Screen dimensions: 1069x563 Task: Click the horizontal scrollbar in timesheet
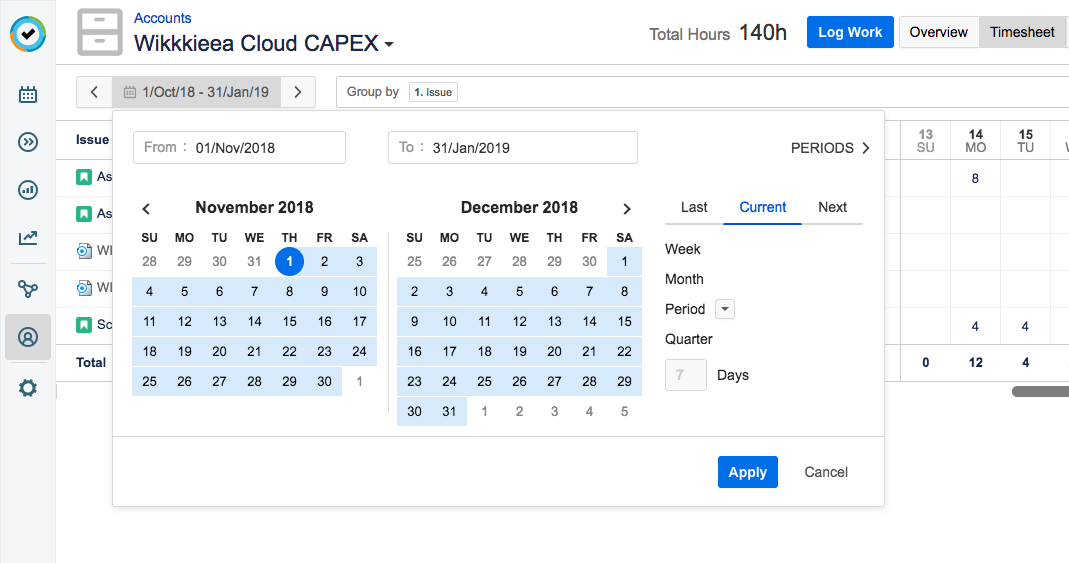[x=1040, y=392]
